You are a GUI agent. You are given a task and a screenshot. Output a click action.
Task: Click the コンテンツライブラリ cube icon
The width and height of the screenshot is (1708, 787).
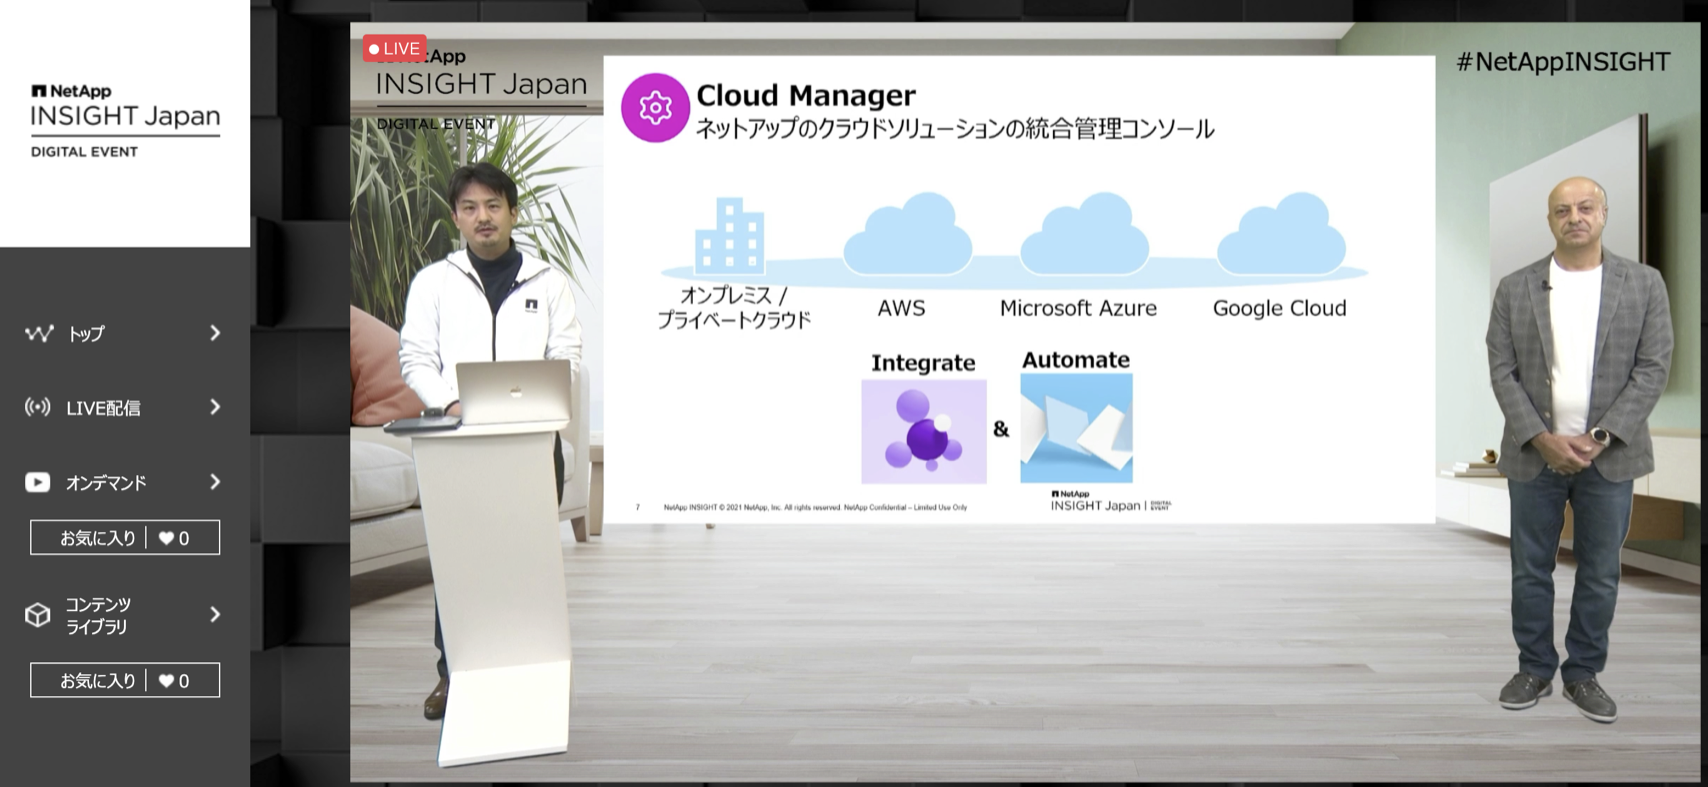tap(38, 615)
